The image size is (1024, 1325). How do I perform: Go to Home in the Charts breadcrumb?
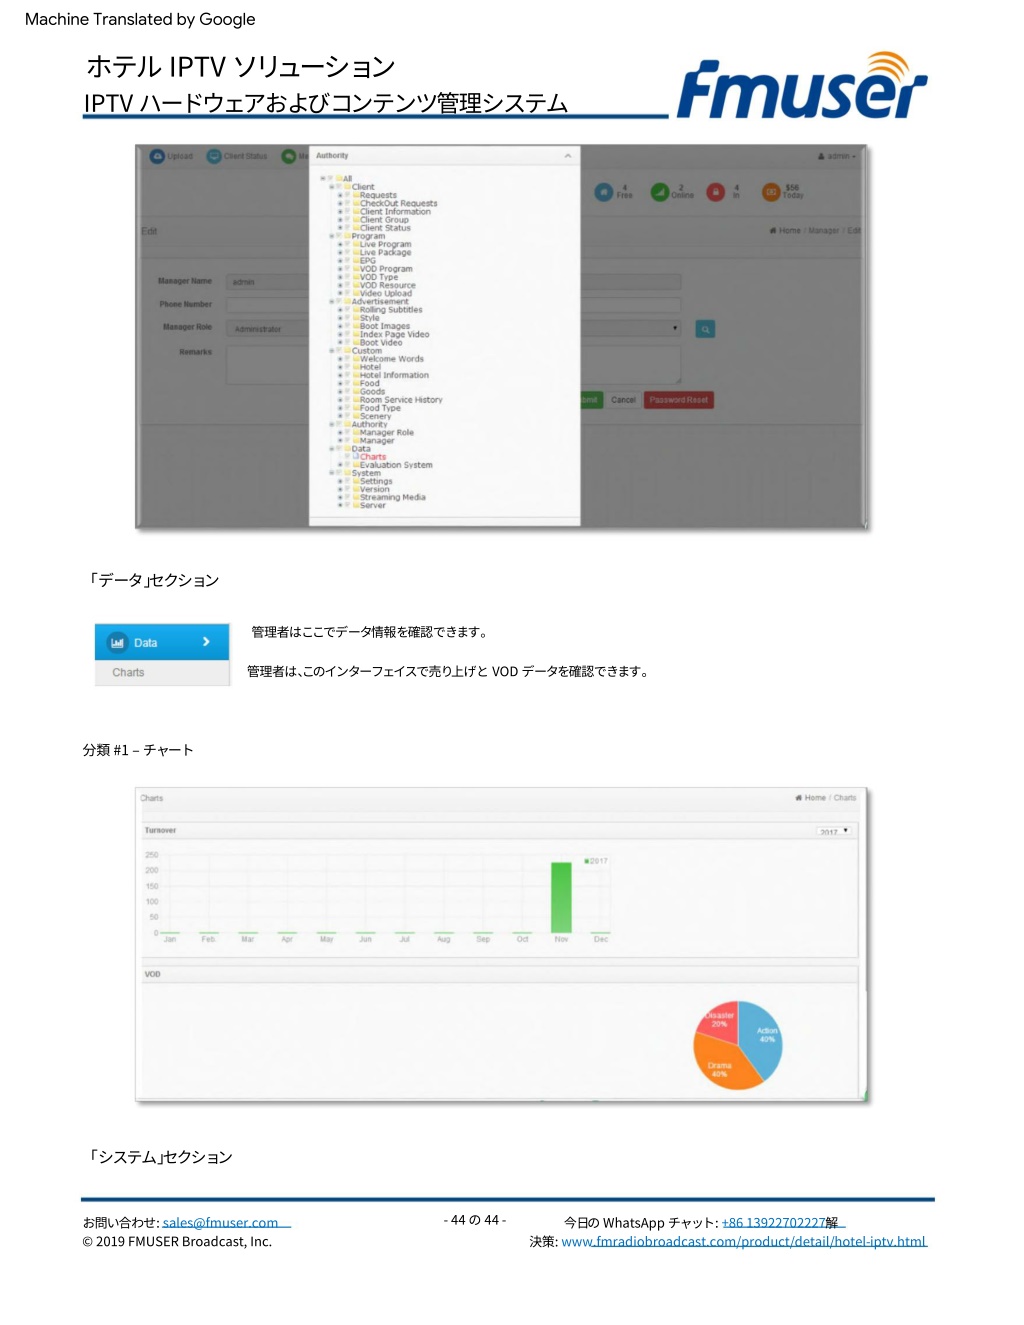point(810,798)
